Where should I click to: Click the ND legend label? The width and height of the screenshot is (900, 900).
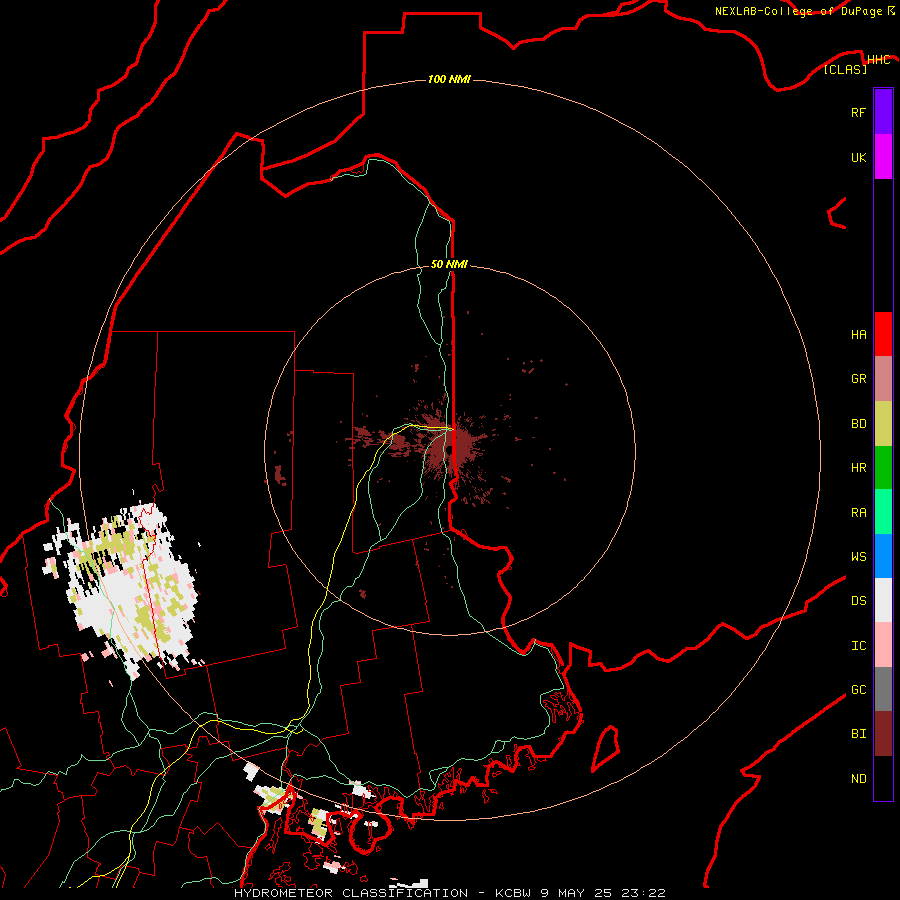[x=858, y=778]
